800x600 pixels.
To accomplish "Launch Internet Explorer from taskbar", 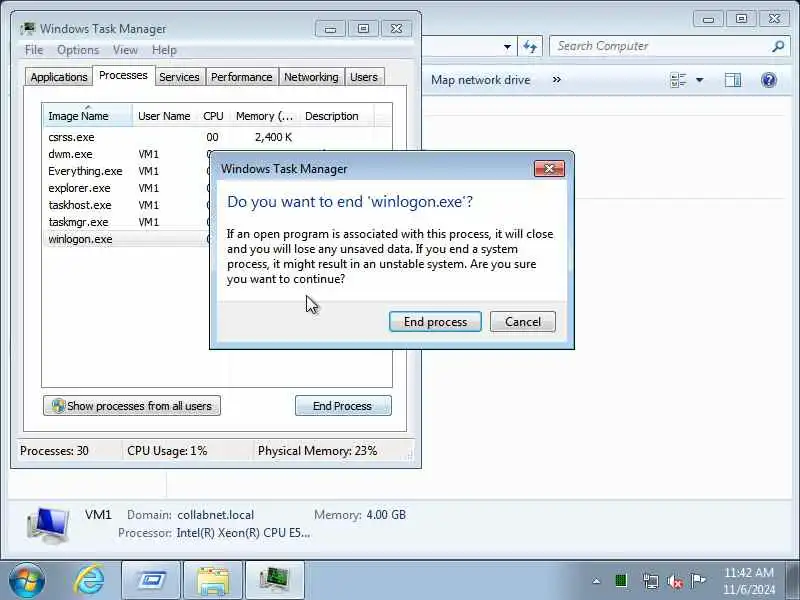I will tap(90, 580).
